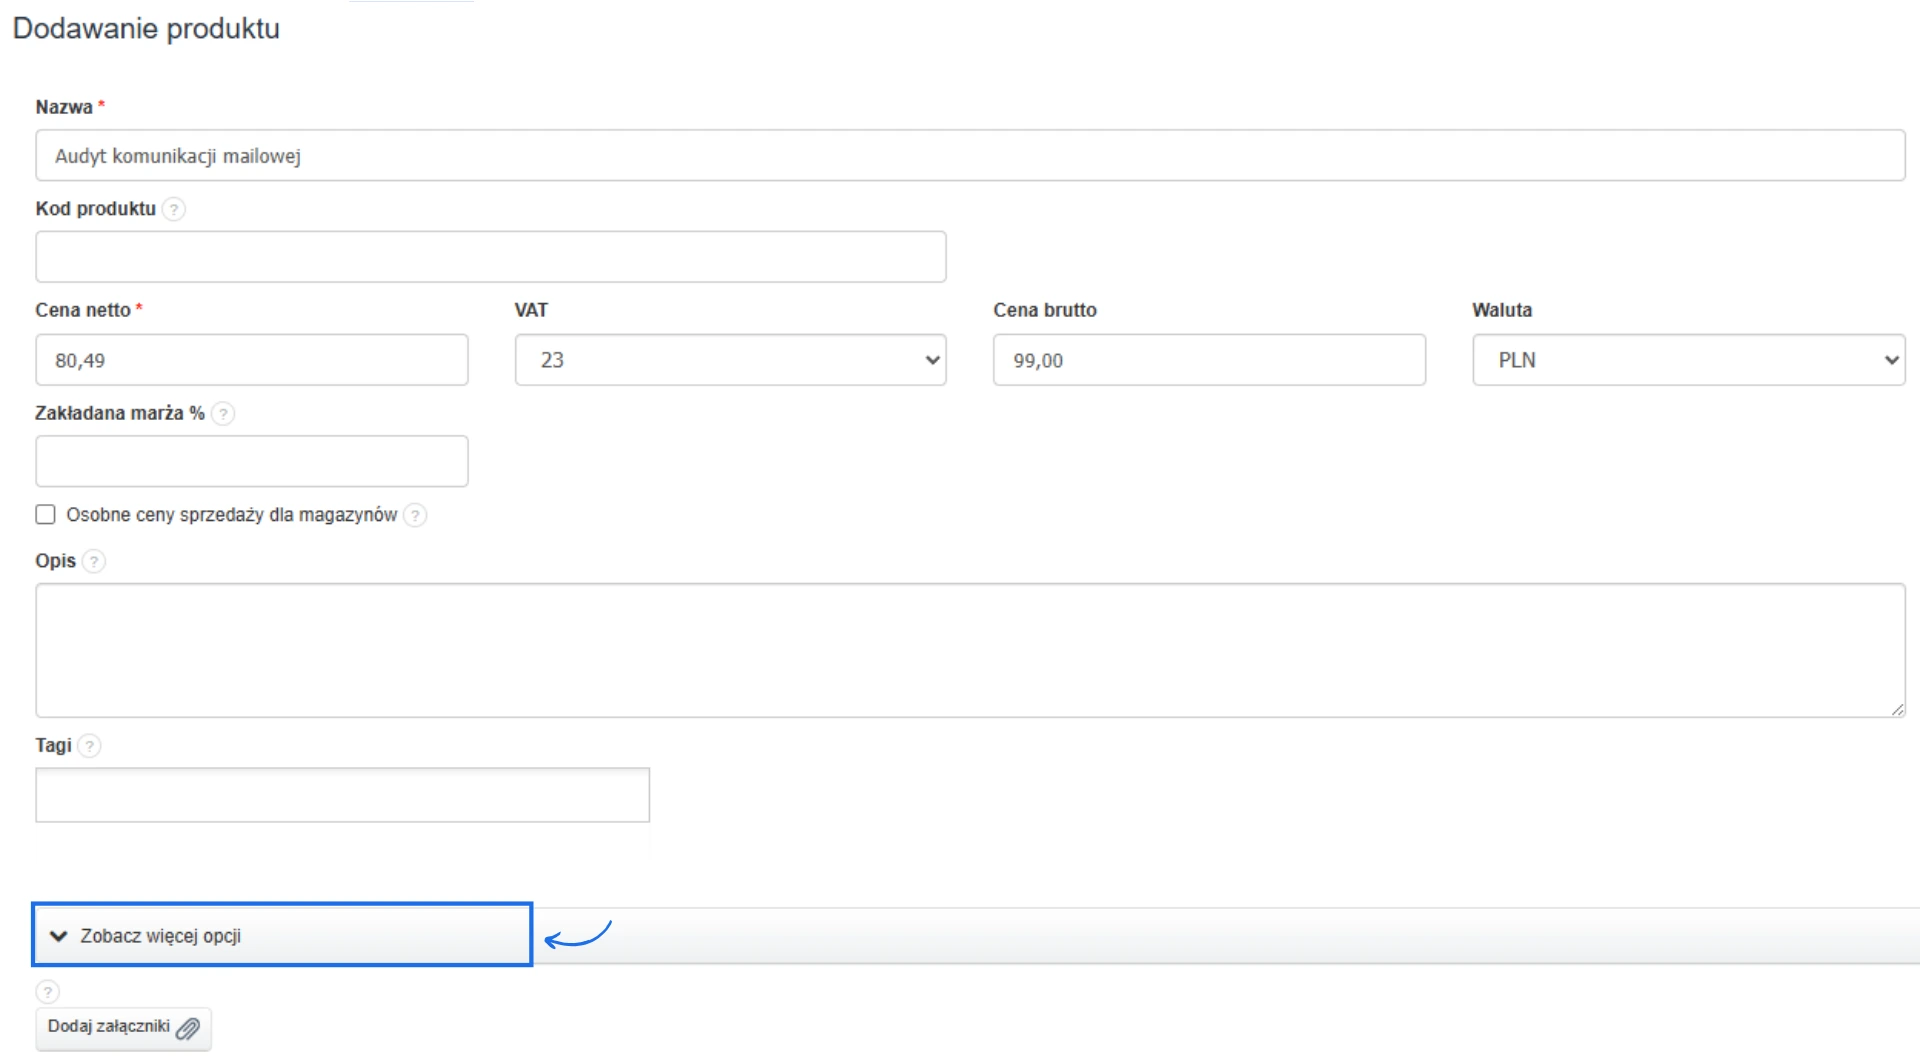
Task: Focus the Tagi tags input field
Action: point(342,795)
